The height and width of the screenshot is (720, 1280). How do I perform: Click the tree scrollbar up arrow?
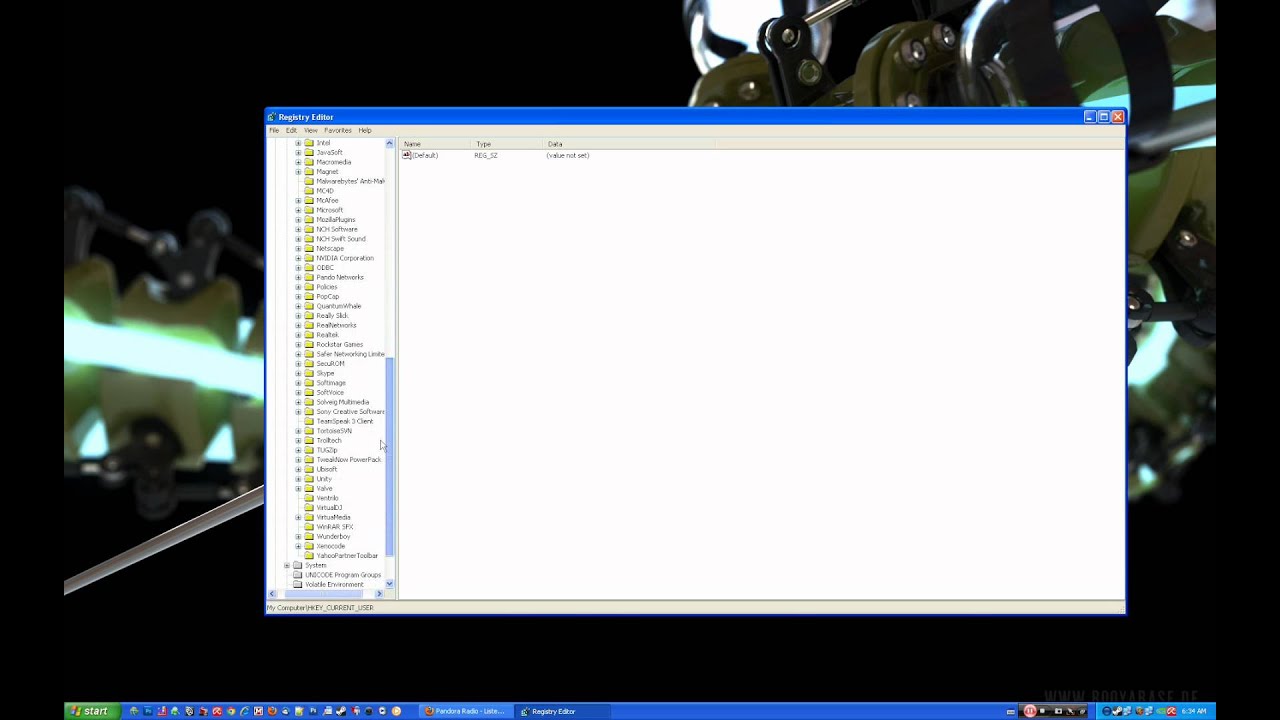point(390,144)
